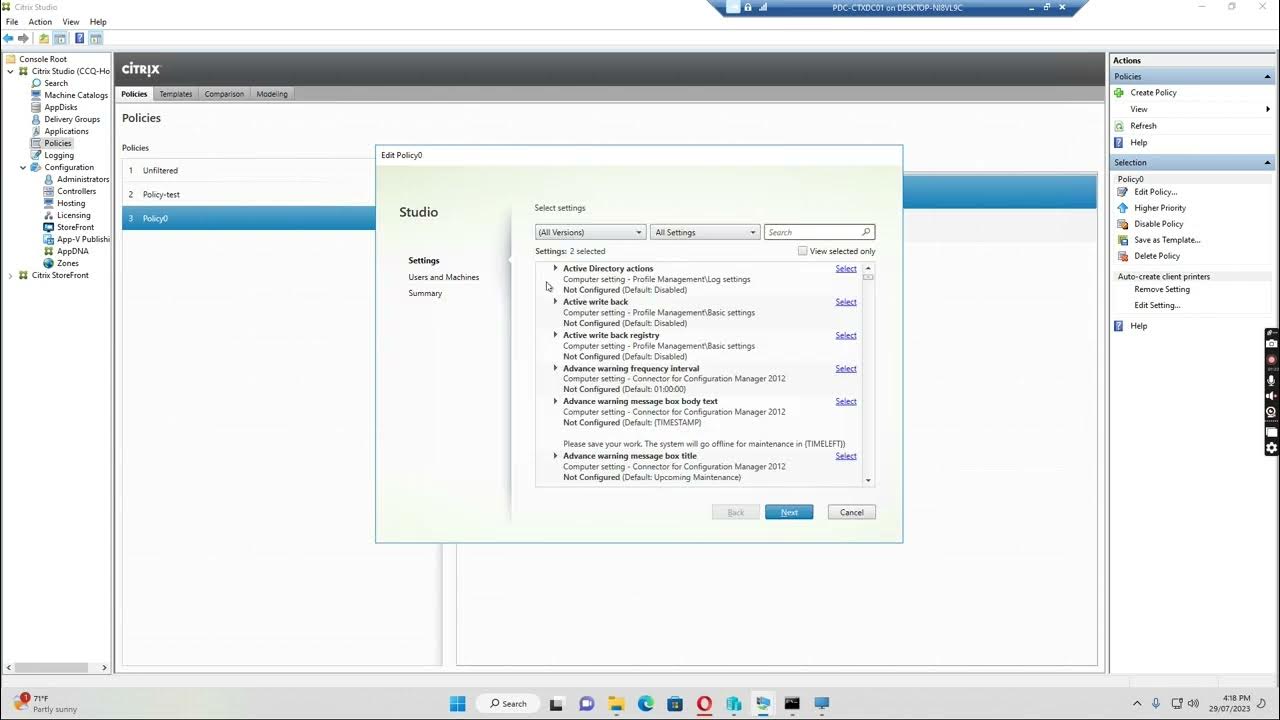Image resolution: width=1280 pixels, height=720 pixels.
Task: Click the Back arrow in the MMC toolbar
Action: [9, 38]
